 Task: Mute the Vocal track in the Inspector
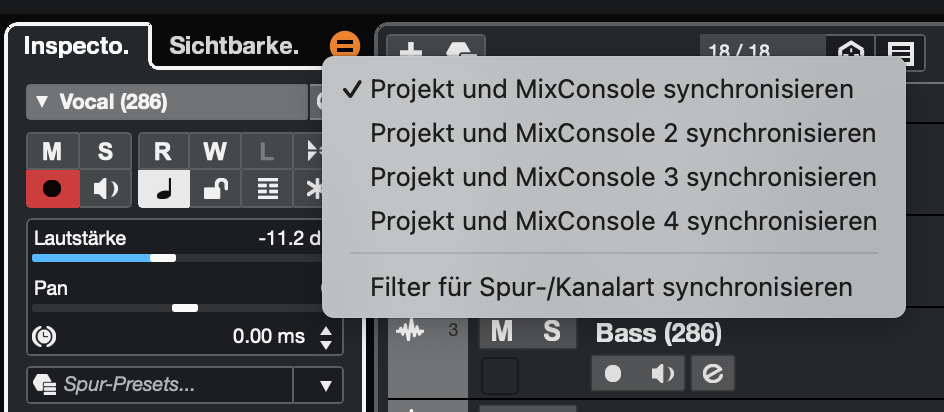pos(52,152)
